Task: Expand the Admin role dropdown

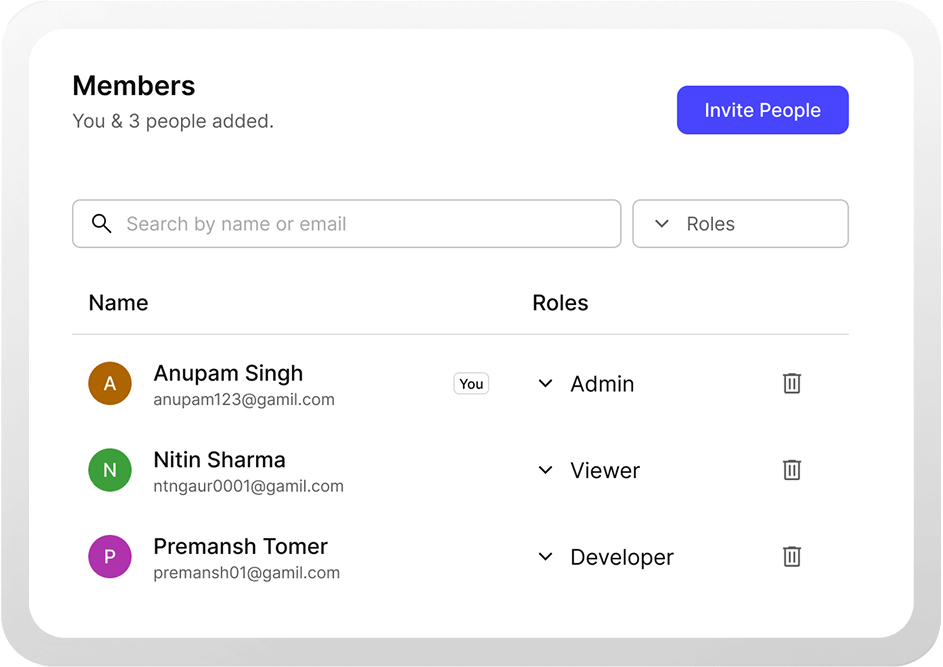Action: 587,384
